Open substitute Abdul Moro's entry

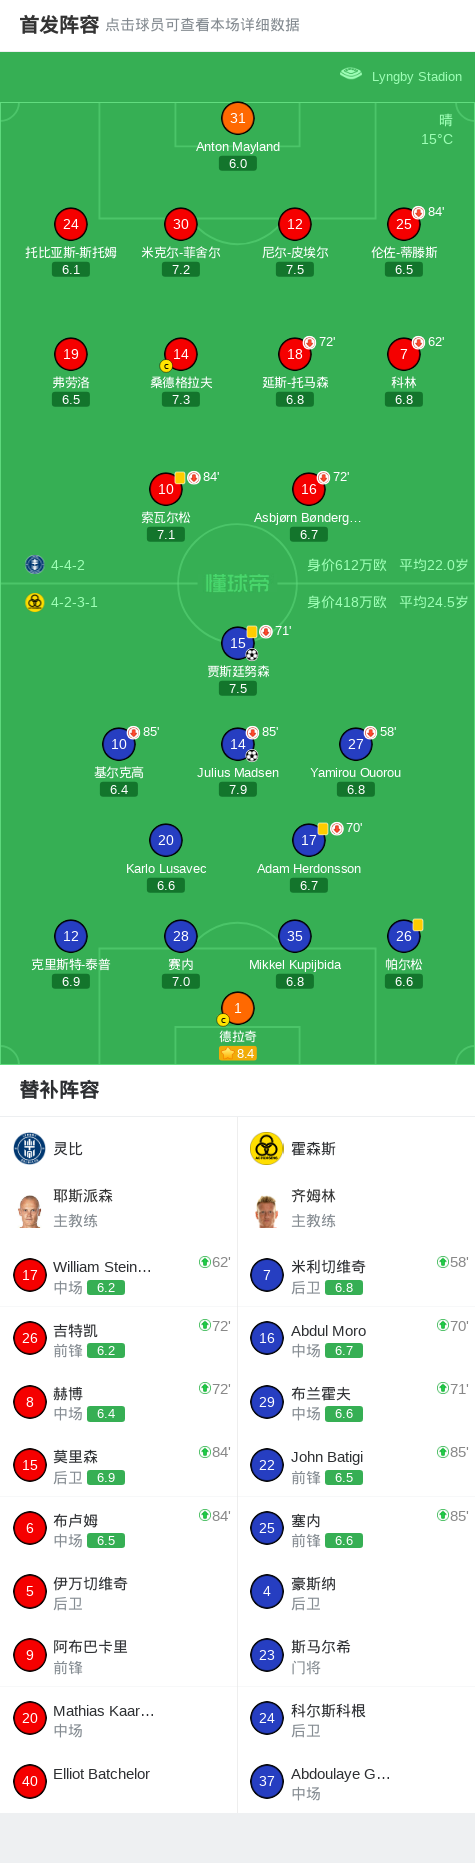coord(356,1338)
